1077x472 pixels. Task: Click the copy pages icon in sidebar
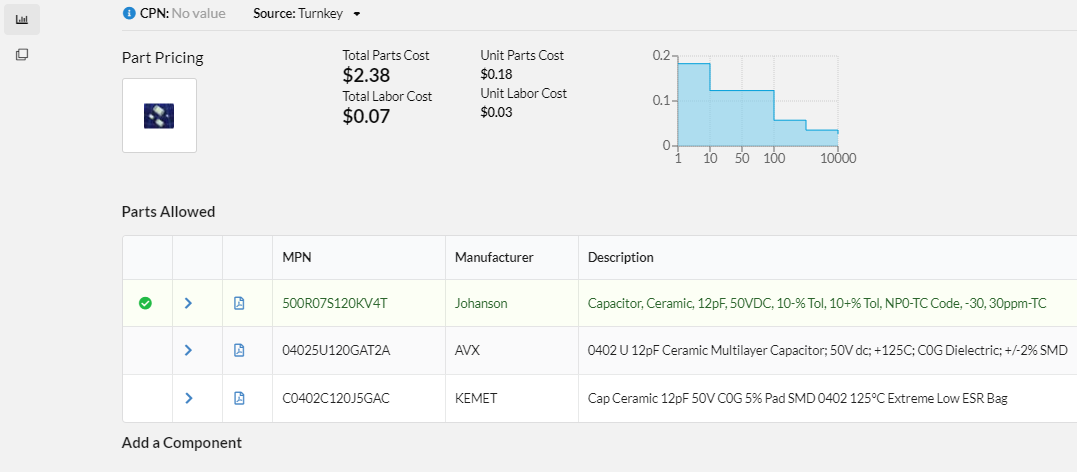click(21, 55)
